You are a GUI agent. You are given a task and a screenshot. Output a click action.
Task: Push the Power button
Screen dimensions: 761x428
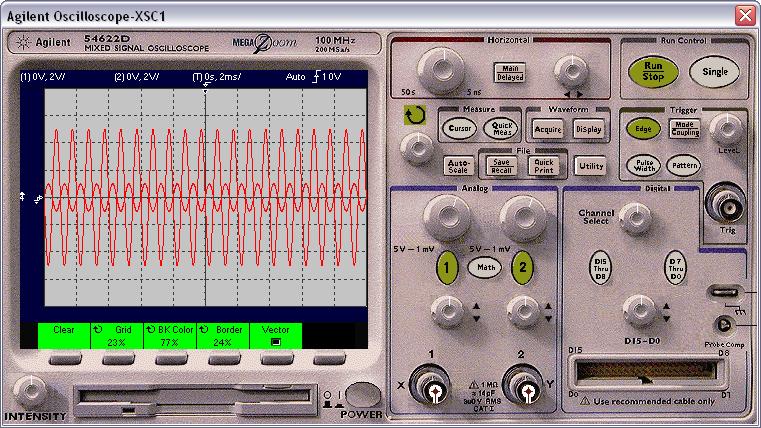click(363, 394)
